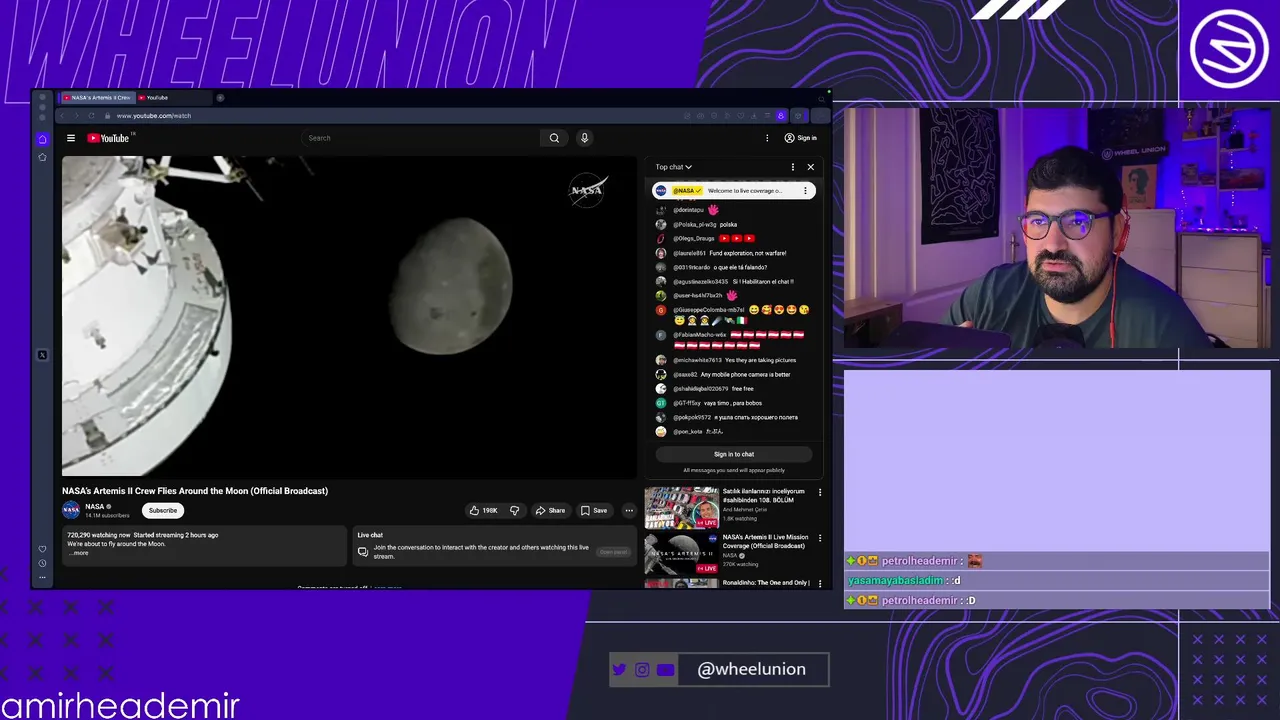This screenshot has height=720, width=1280.
Task: Click the Open panel live chat button
Action: 613,552
